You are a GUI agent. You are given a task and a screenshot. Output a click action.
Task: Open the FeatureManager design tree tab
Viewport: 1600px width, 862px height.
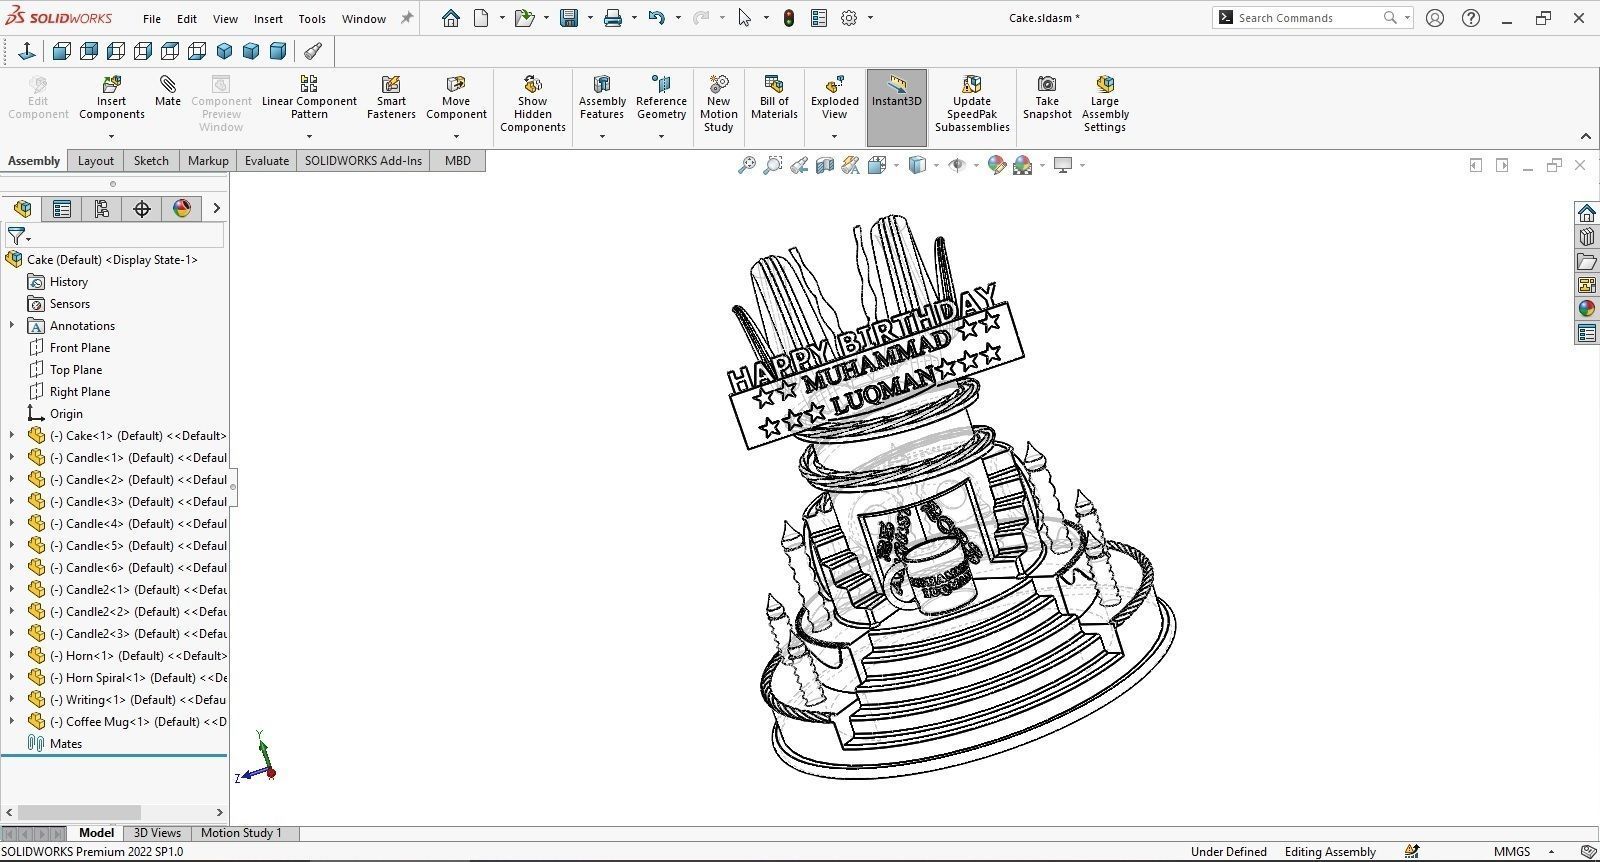[x=22, y=208]
